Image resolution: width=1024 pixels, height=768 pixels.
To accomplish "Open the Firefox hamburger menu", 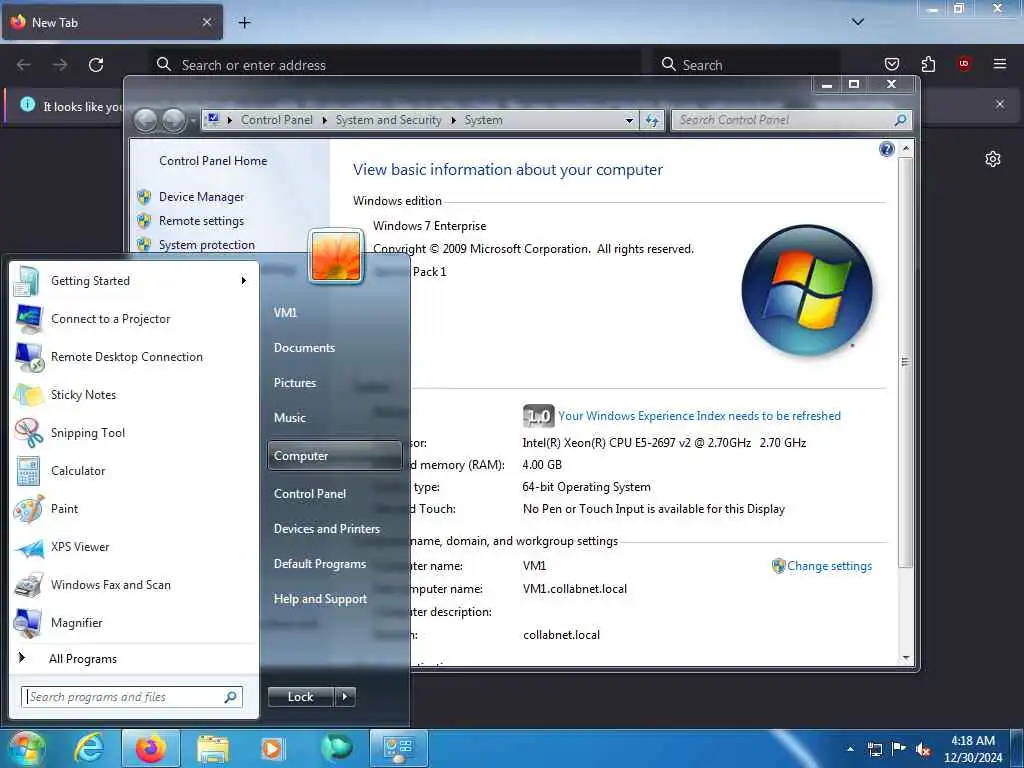I will [x=999, y=64].
